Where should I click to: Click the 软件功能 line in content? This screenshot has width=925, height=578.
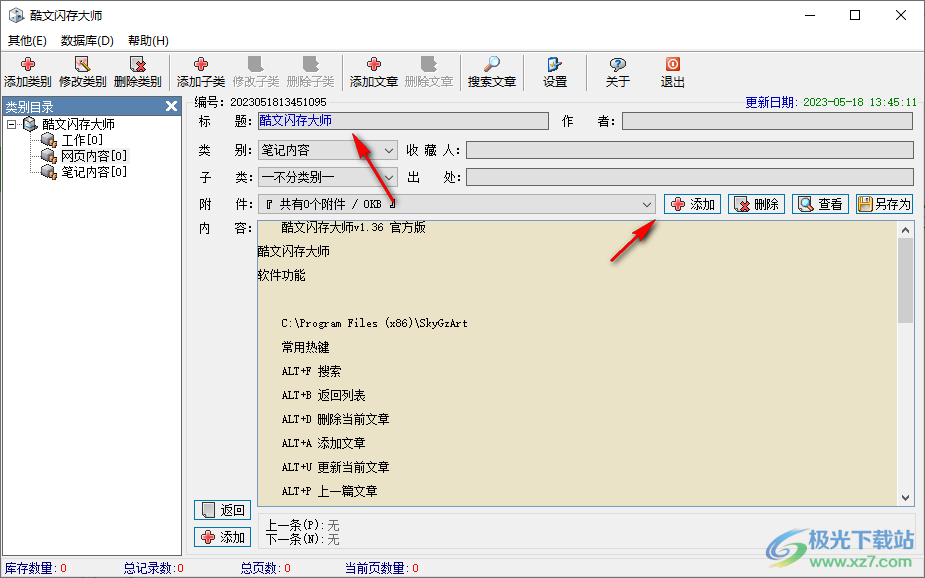[x=281, y=275]
